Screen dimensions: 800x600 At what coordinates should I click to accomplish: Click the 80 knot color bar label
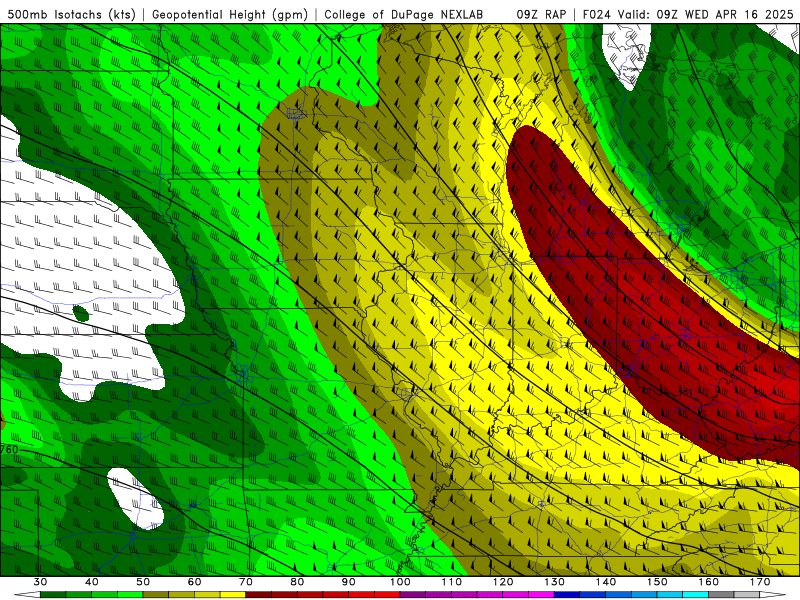(297, 582)
